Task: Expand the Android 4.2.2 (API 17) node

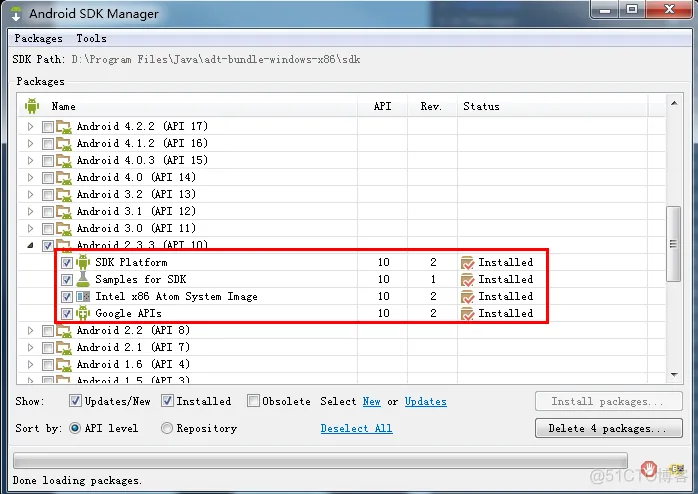Action: (30, 126)
